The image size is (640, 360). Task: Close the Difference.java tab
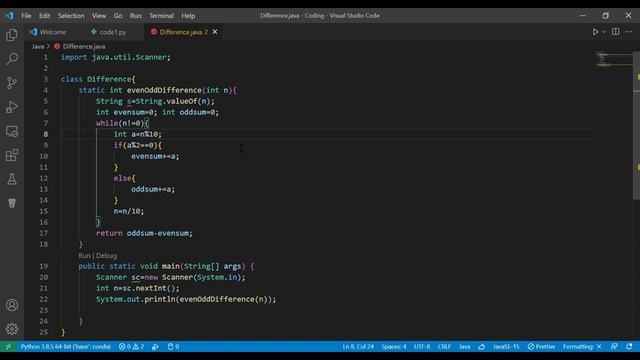[x=215, y=32]
